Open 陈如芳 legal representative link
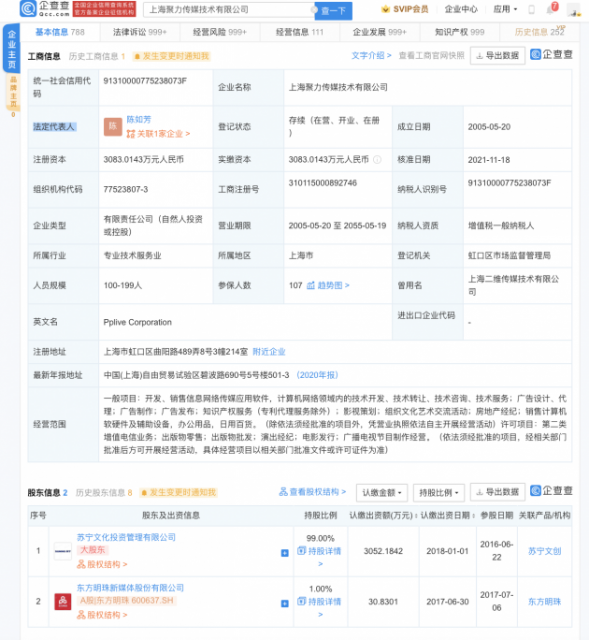 139,119
